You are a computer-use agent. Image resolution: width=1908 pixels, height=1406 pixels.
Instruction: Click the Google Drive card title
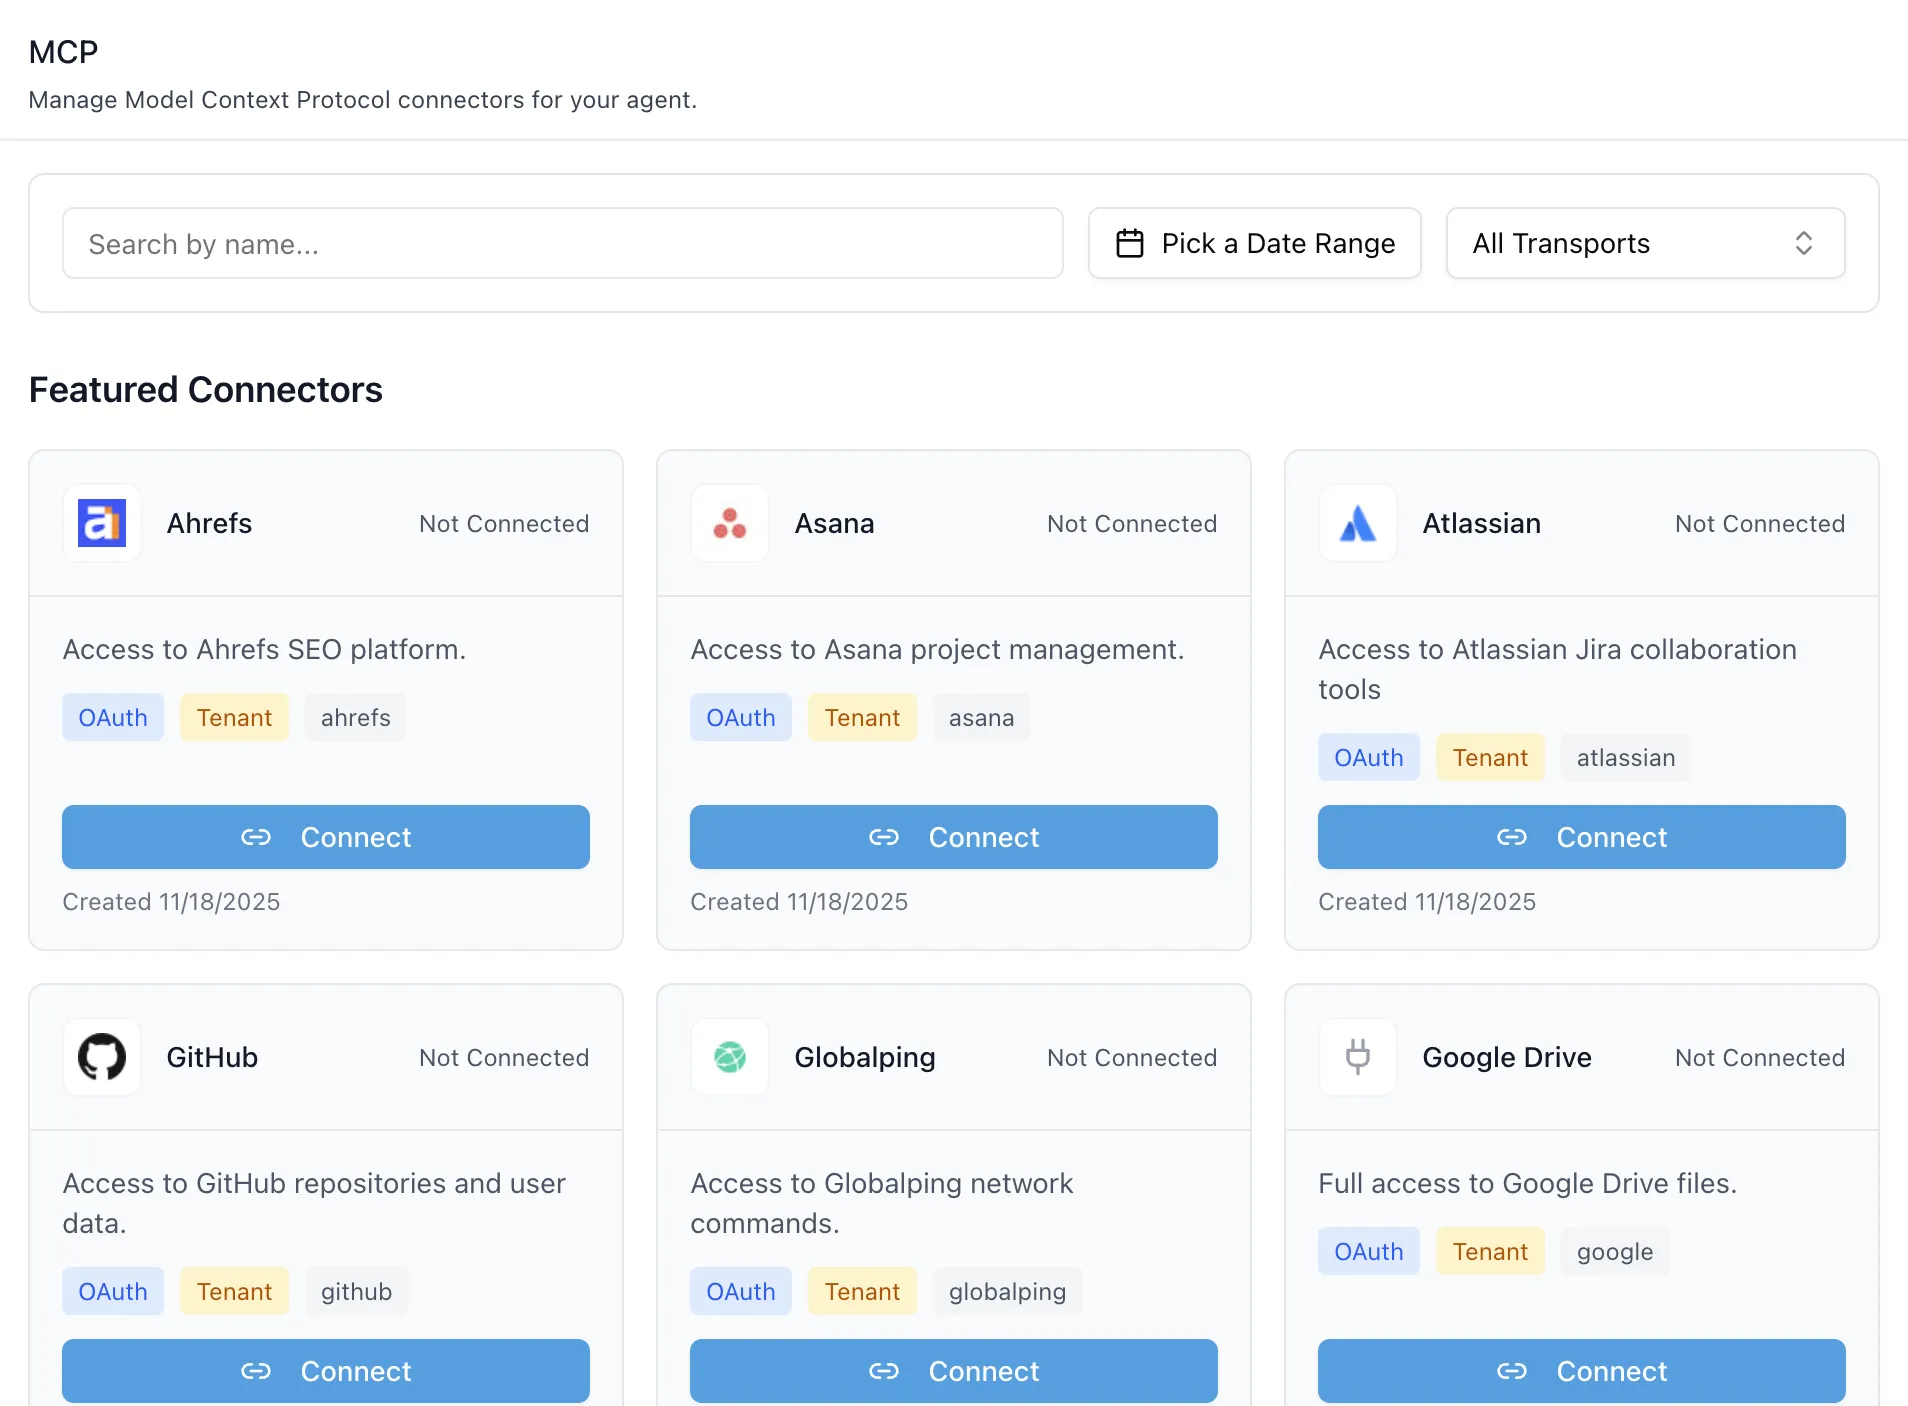[1507, 1057]
